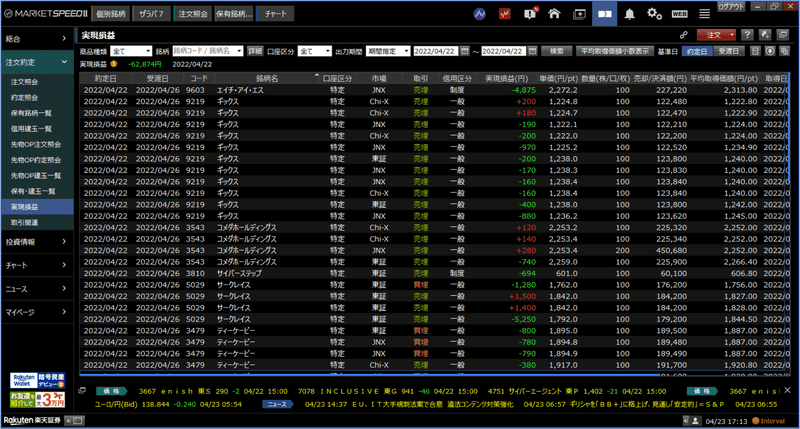Open the 出力期間 dropdown
The image size is (800, 429).
[388, 51]
